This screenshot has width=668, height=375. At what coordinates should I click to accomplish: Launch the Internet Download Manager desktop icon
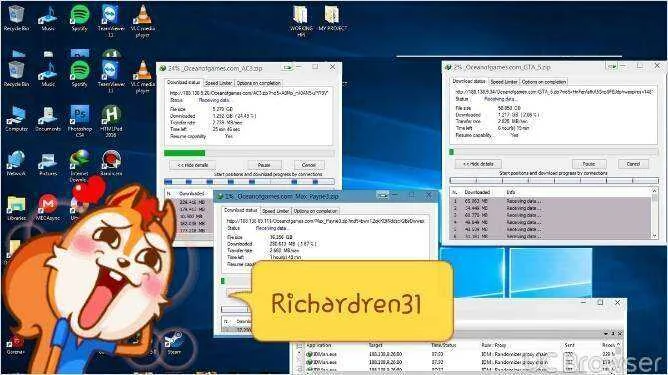click(79, 165)
